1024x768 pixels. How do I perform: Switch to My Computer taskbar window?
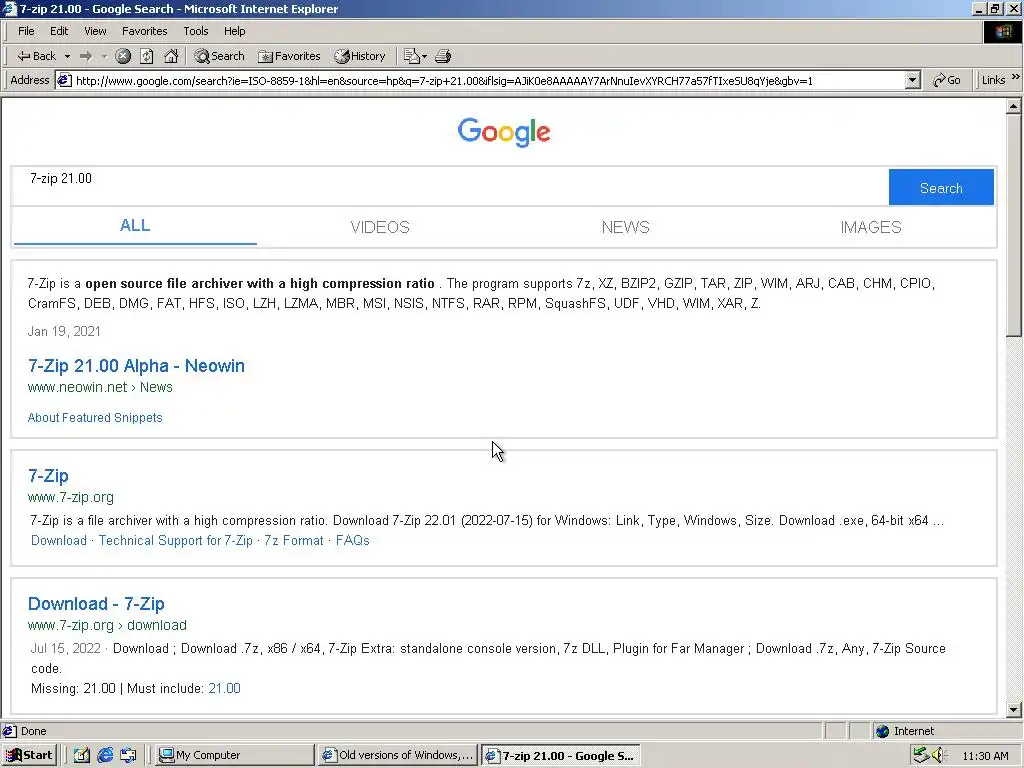click(x=235, y=755)
